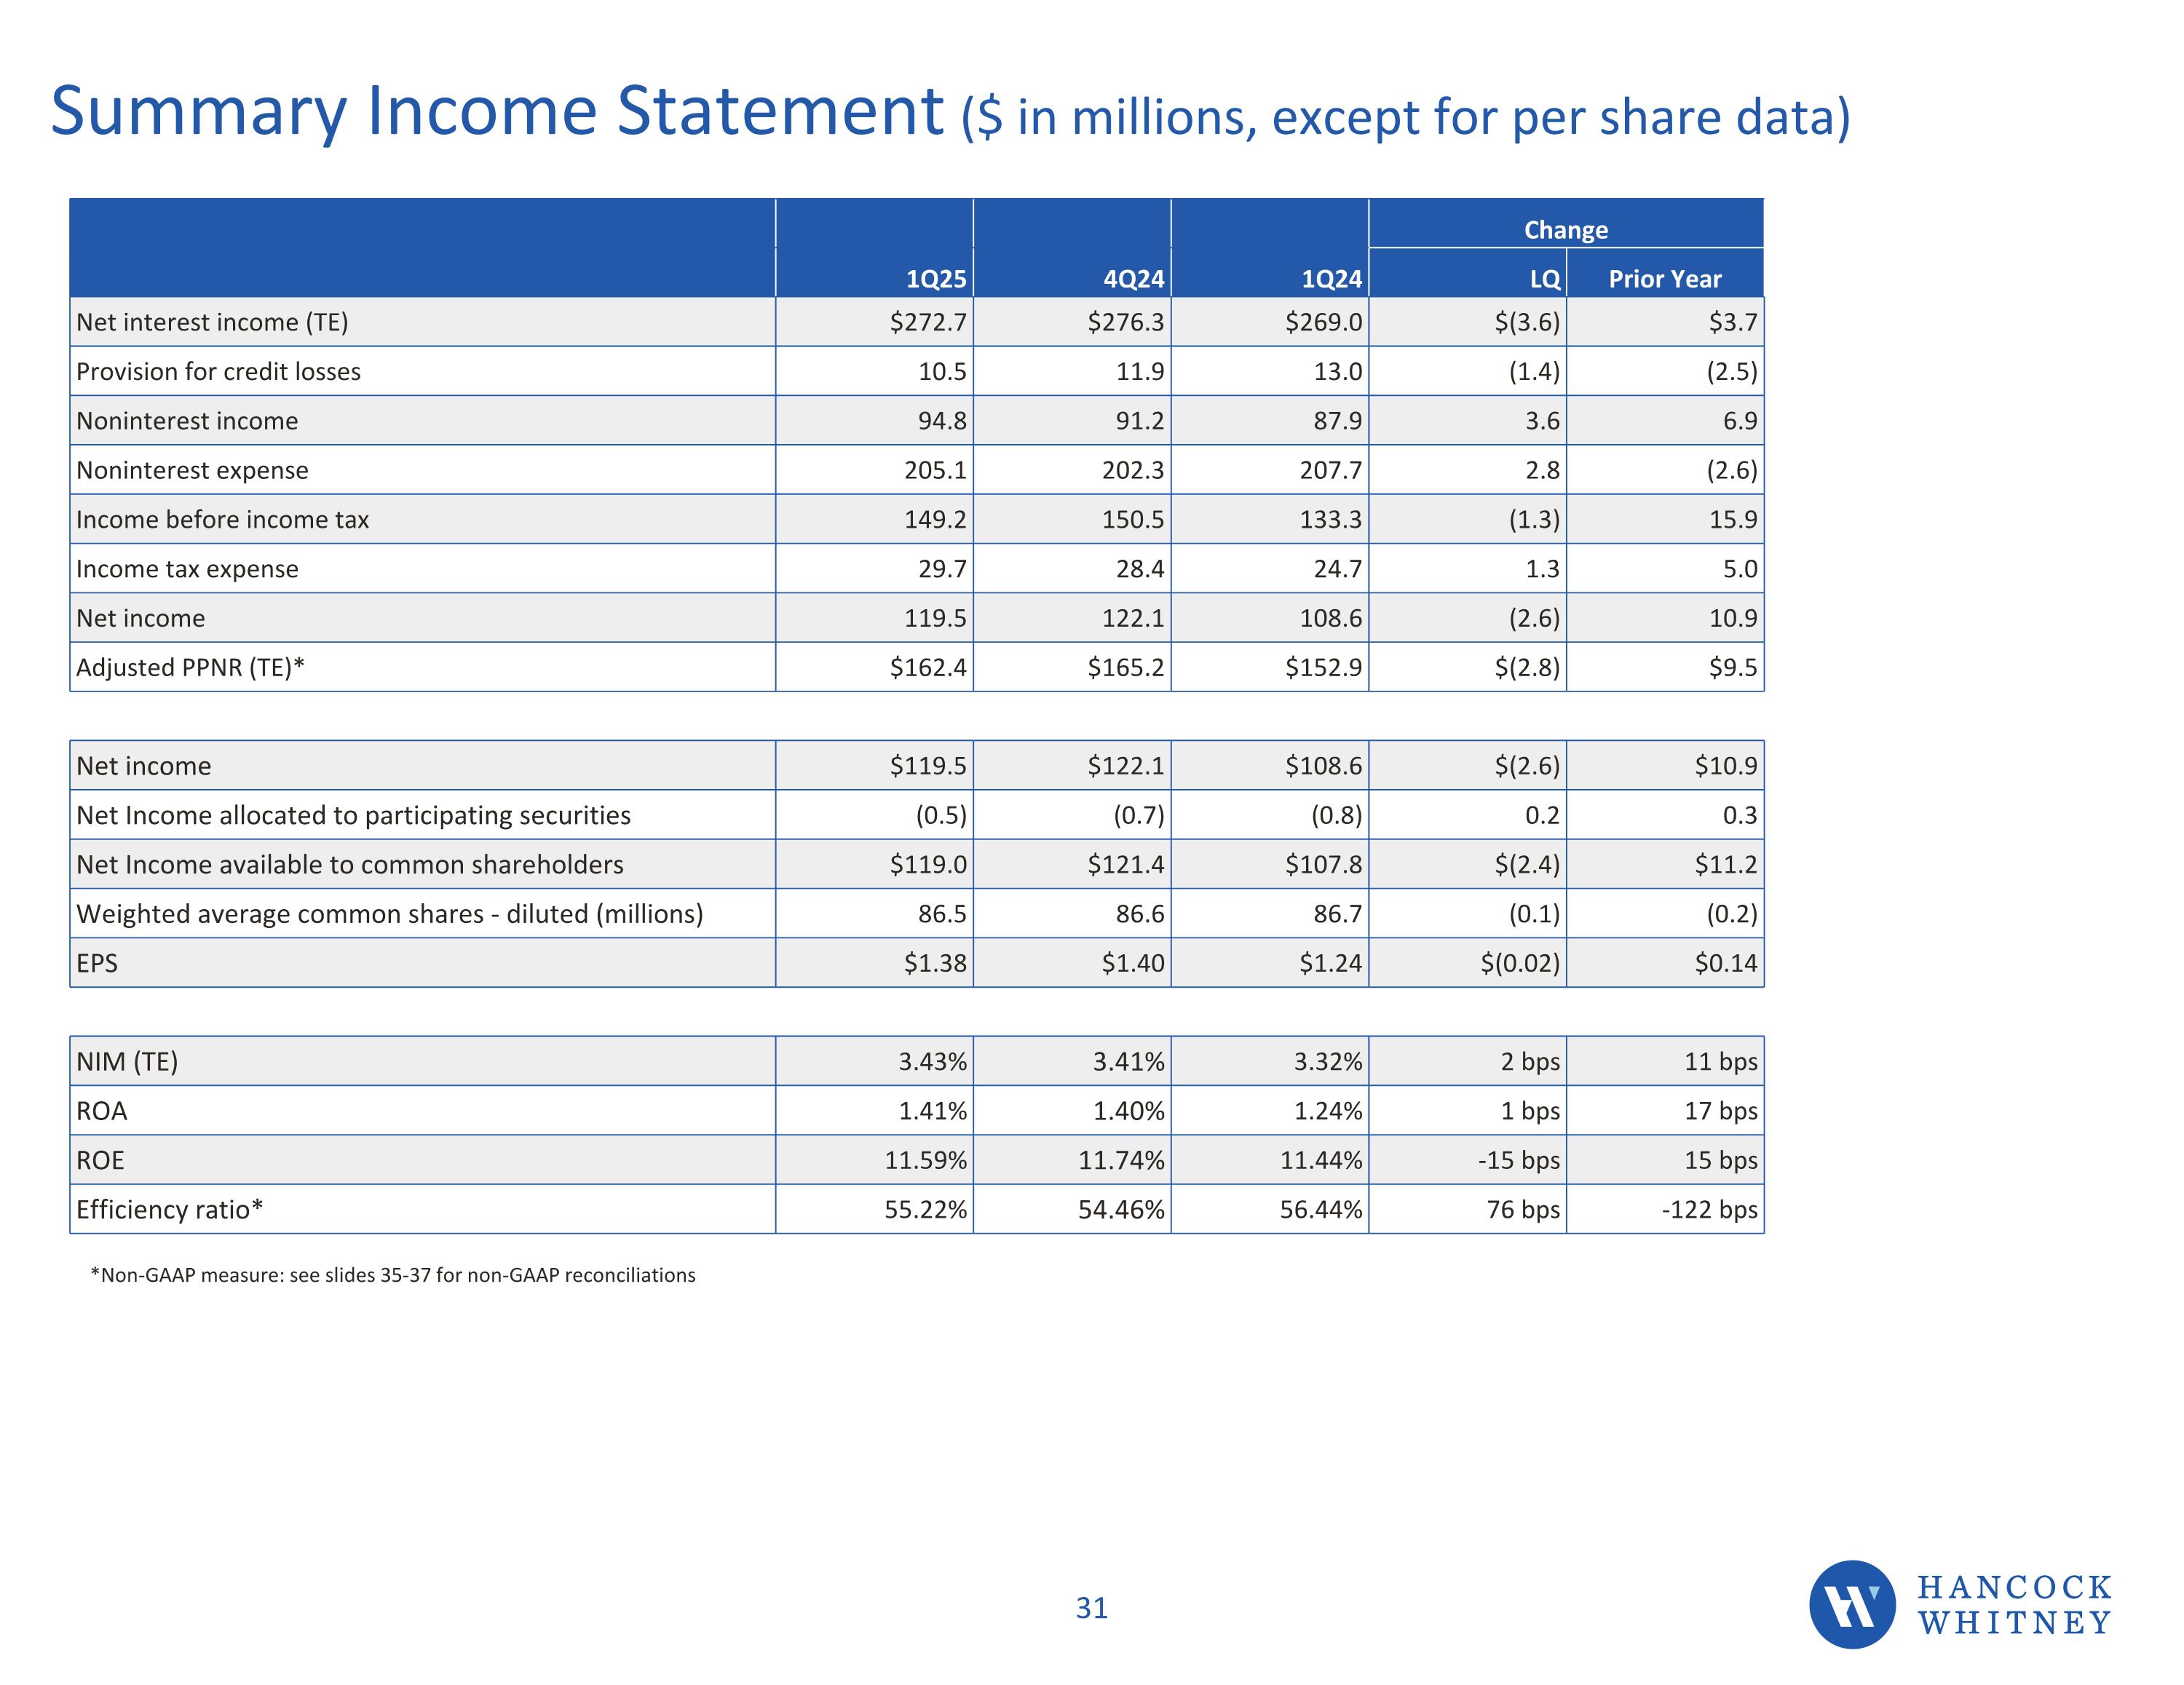This screenshot has width=2184, height=1685.
Task: Click the NIM (TE) 3.43% cell
Action: tap(932, 1061)
